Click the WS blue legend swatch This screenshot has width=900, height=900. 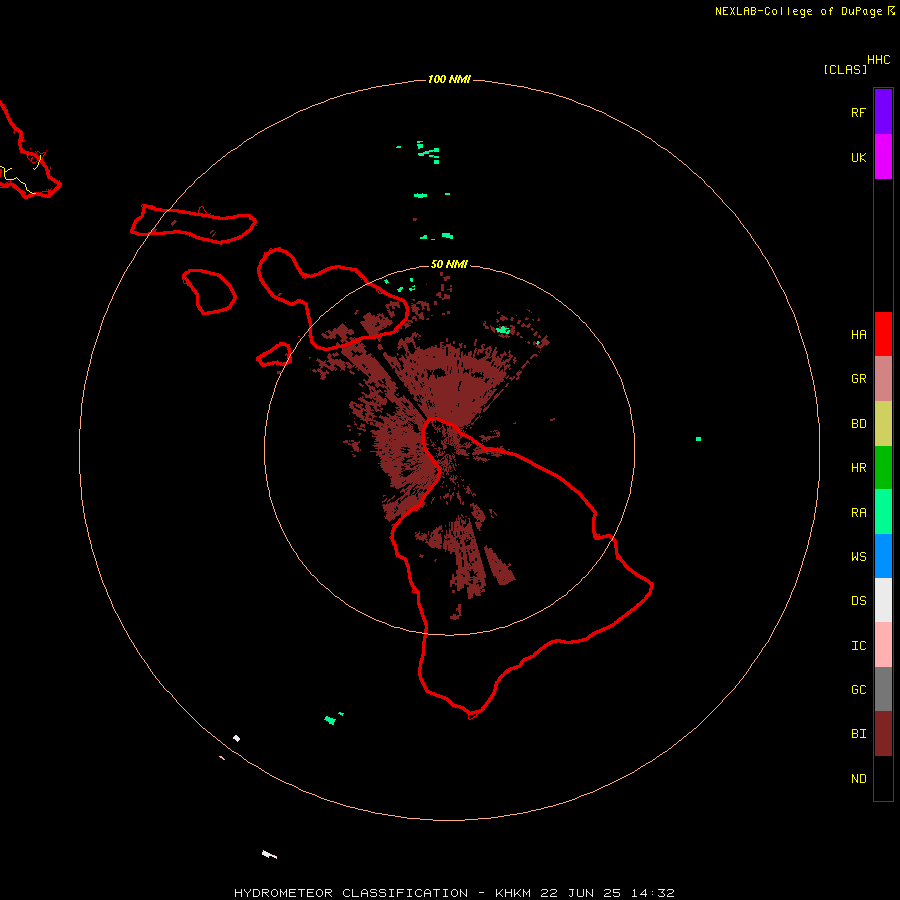tap(883, 556)
